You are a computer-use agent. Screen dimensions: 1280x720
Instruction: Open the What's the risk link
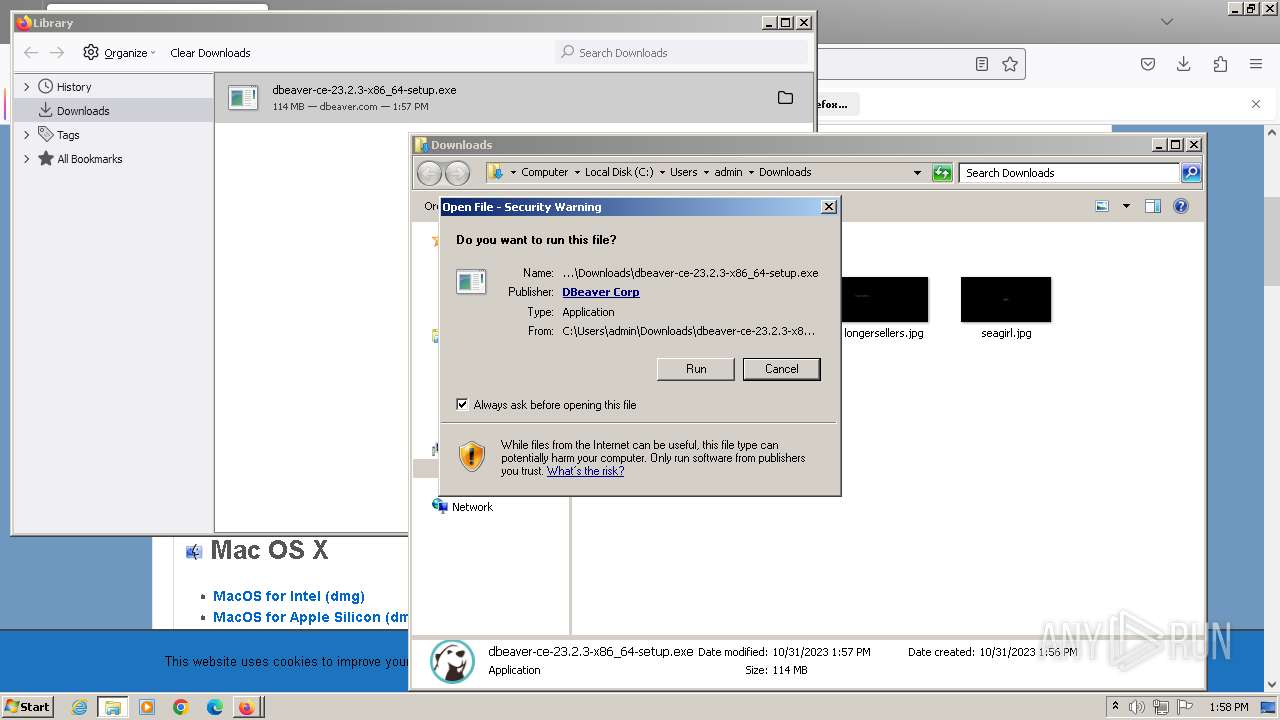pyautogui.click(x=585, y=471)
